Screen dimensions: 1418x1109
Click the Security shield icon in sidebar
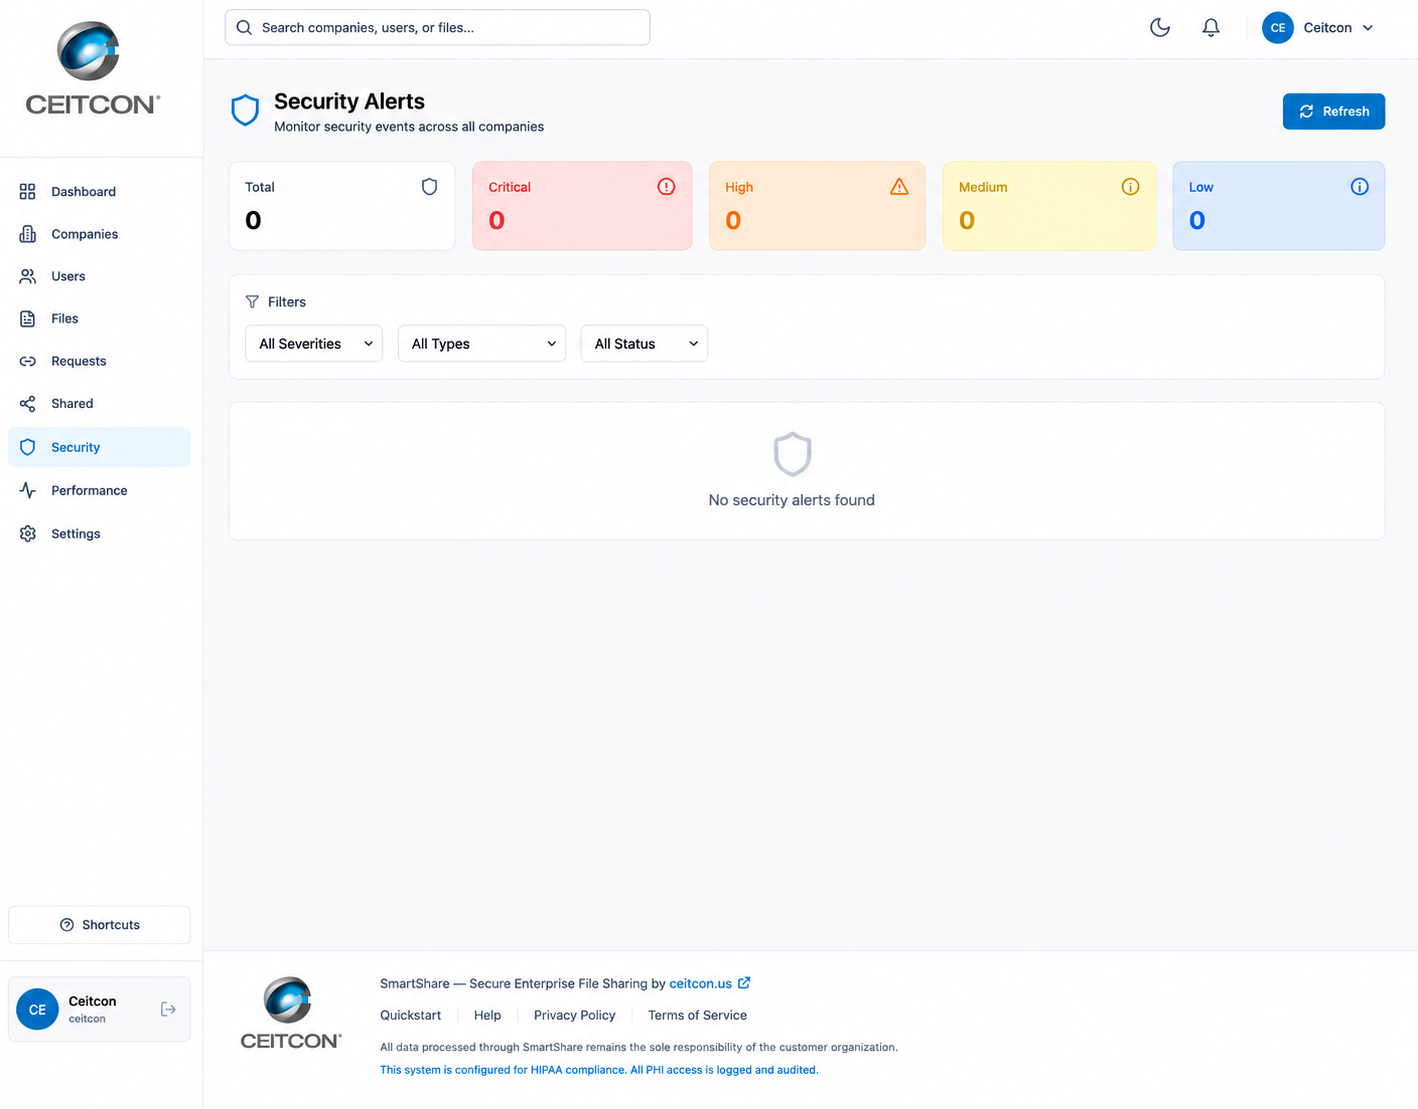tap(28, 447)
